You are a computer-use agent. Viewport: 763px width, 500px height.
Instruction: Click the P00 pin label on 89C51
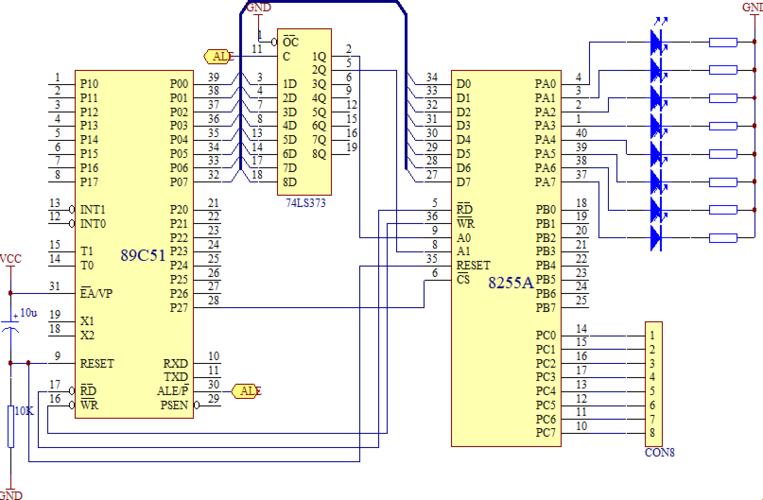point(179,84)
